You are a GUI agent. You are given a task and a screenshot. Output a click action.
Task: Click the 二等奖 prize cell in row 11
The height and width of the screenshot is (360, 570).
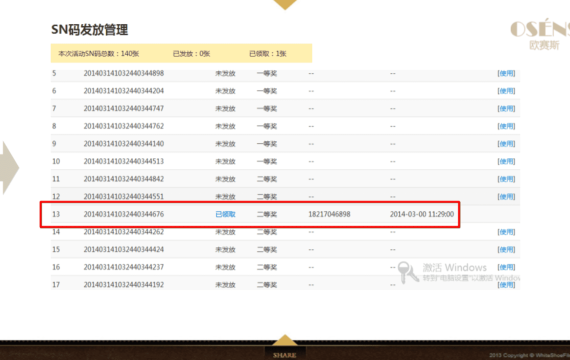[x=267, y=179]
